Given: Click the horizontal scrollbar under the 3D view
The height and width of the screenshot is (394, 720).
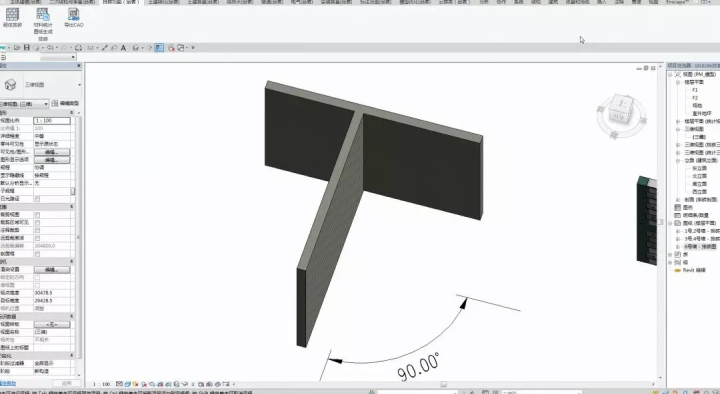Looking at the screenshot, I should pos(443,384).
